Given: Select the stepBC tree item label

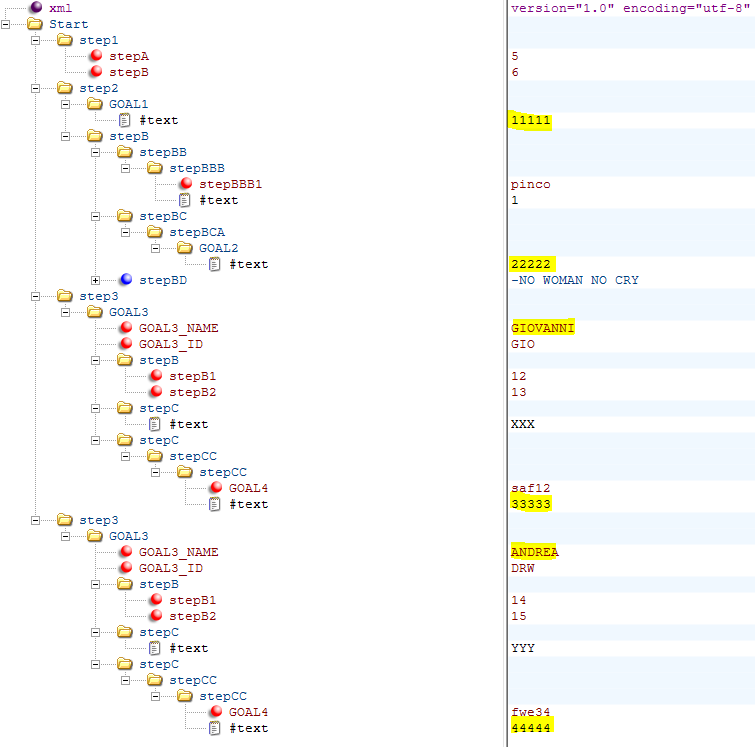Looking at the screenshot, I should pos(162,216).
